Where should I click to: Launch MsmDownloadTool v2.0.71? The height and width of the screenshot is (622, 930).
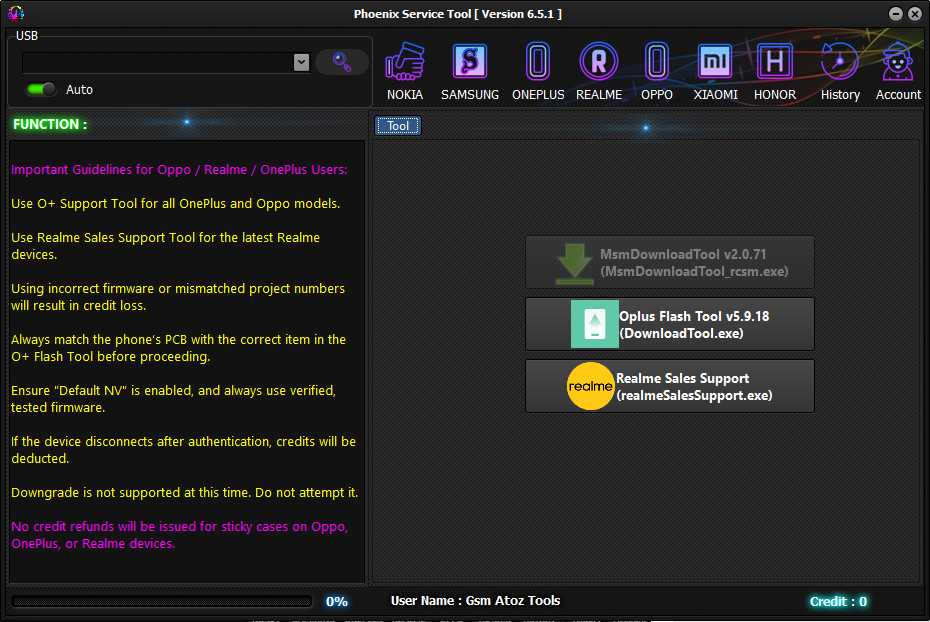click(669, 262)
